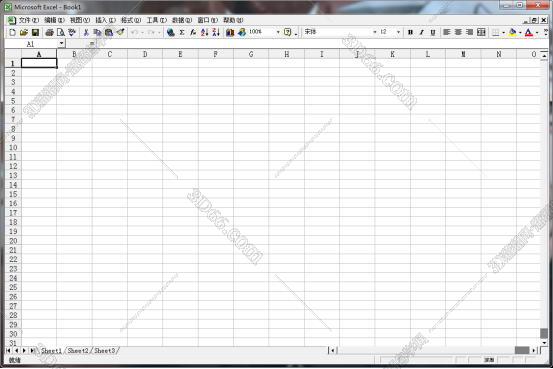The height and width of the screenshot is (369, 553).
Task: Open Print Preview from the toolbar
Action: point(61,32)
